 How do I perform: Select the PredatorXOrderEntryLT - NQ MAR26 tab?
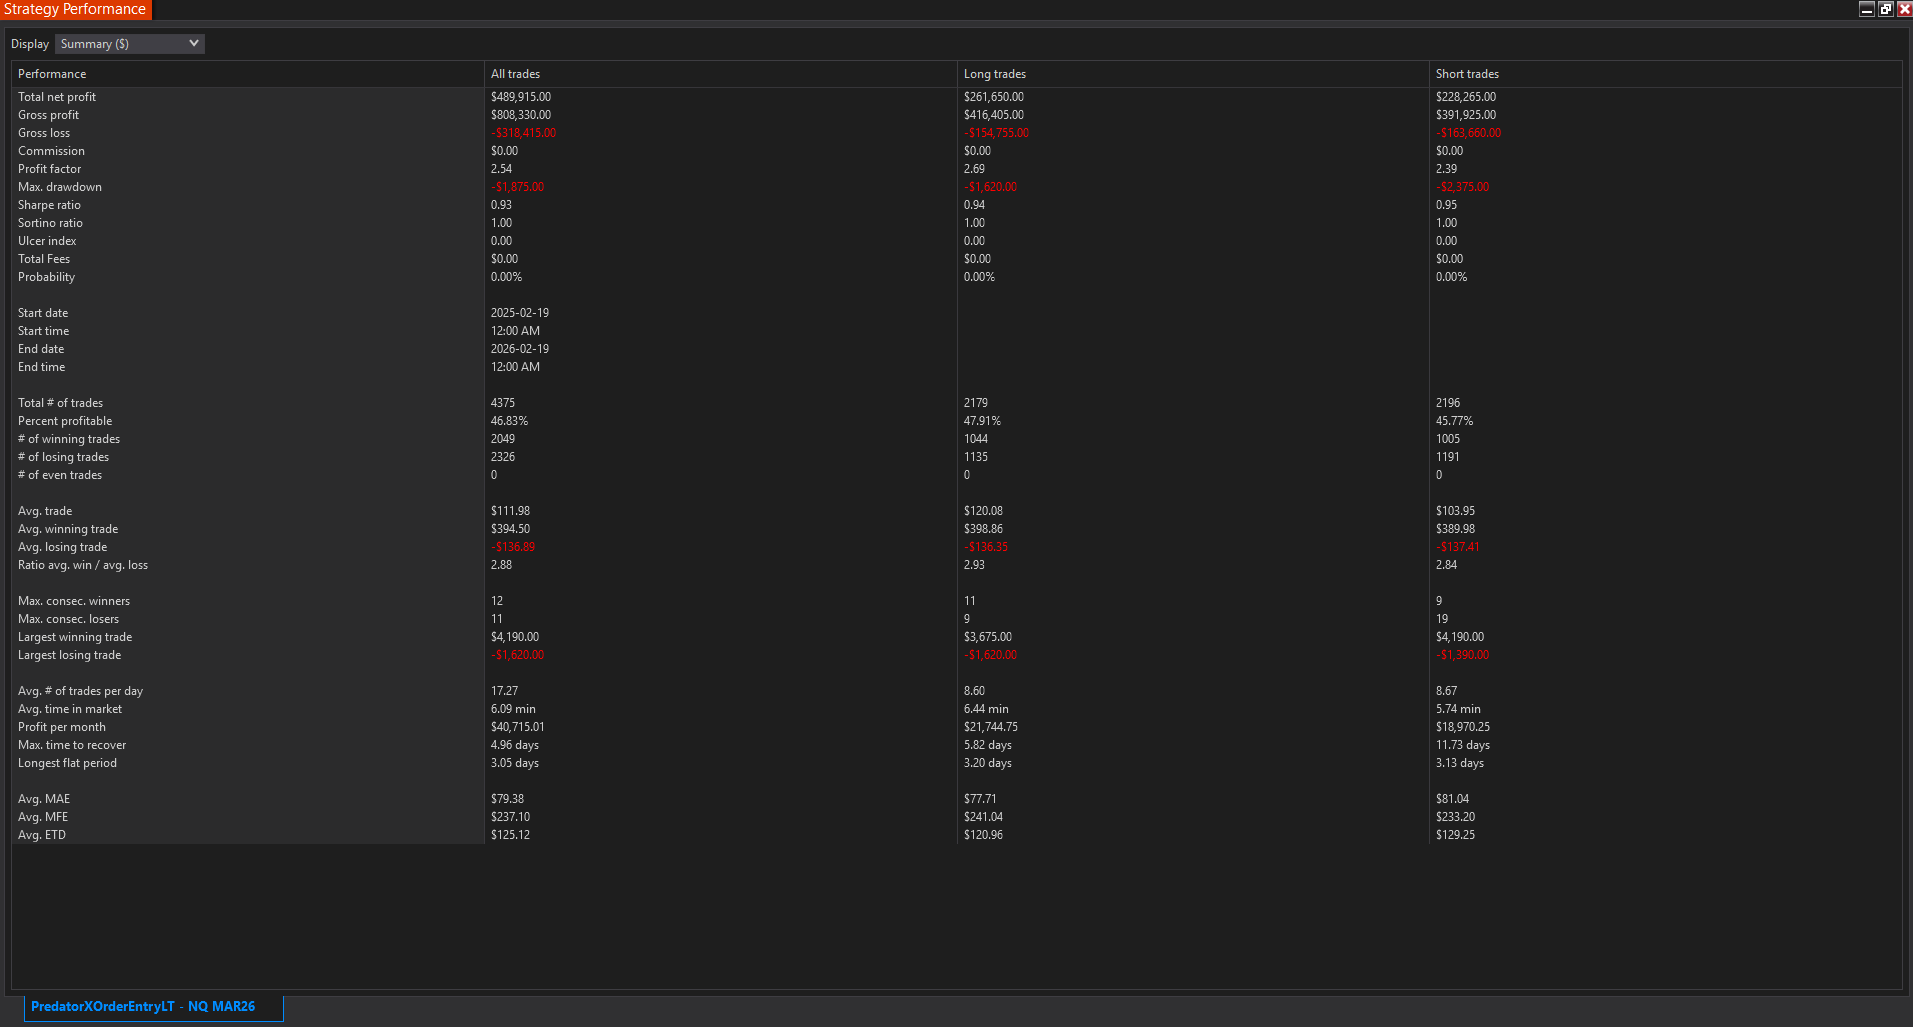(x=143, y=1007)
